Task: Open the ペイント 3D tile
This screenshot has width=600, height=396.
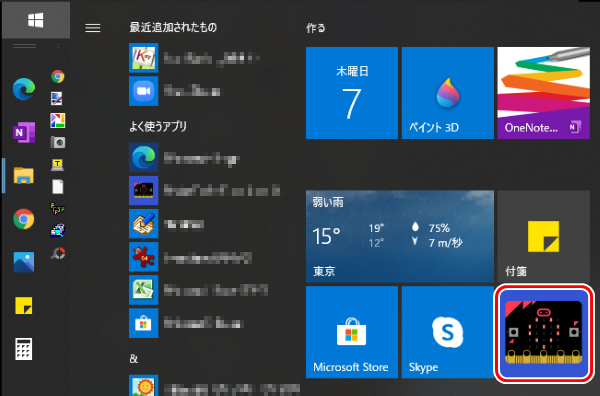Action: point(448,93)
